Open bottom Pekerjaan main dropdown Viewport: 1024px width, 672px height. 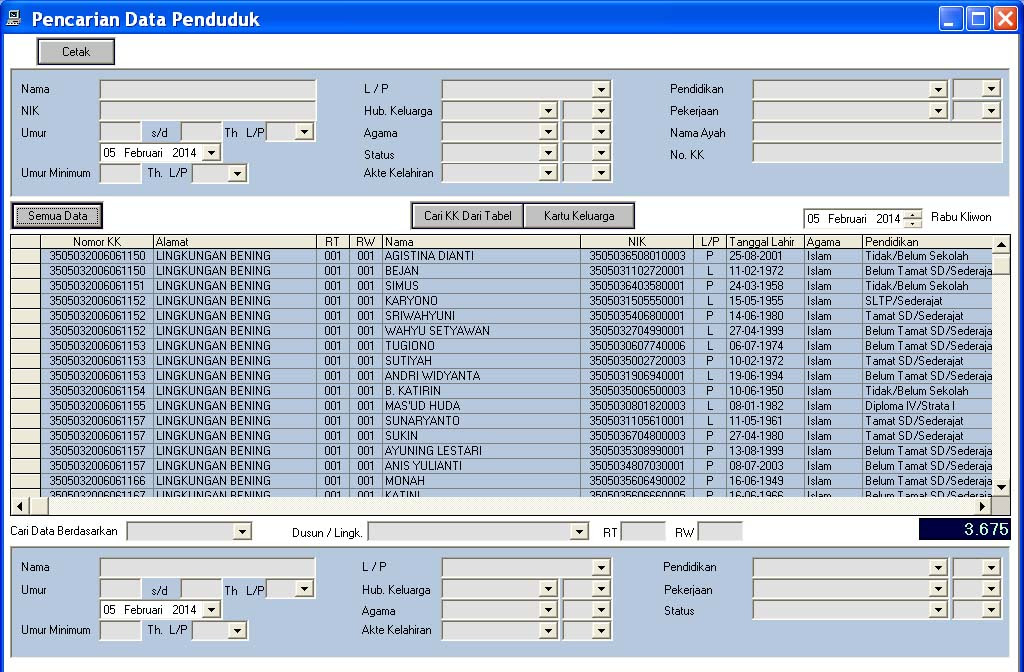(938, 590)
